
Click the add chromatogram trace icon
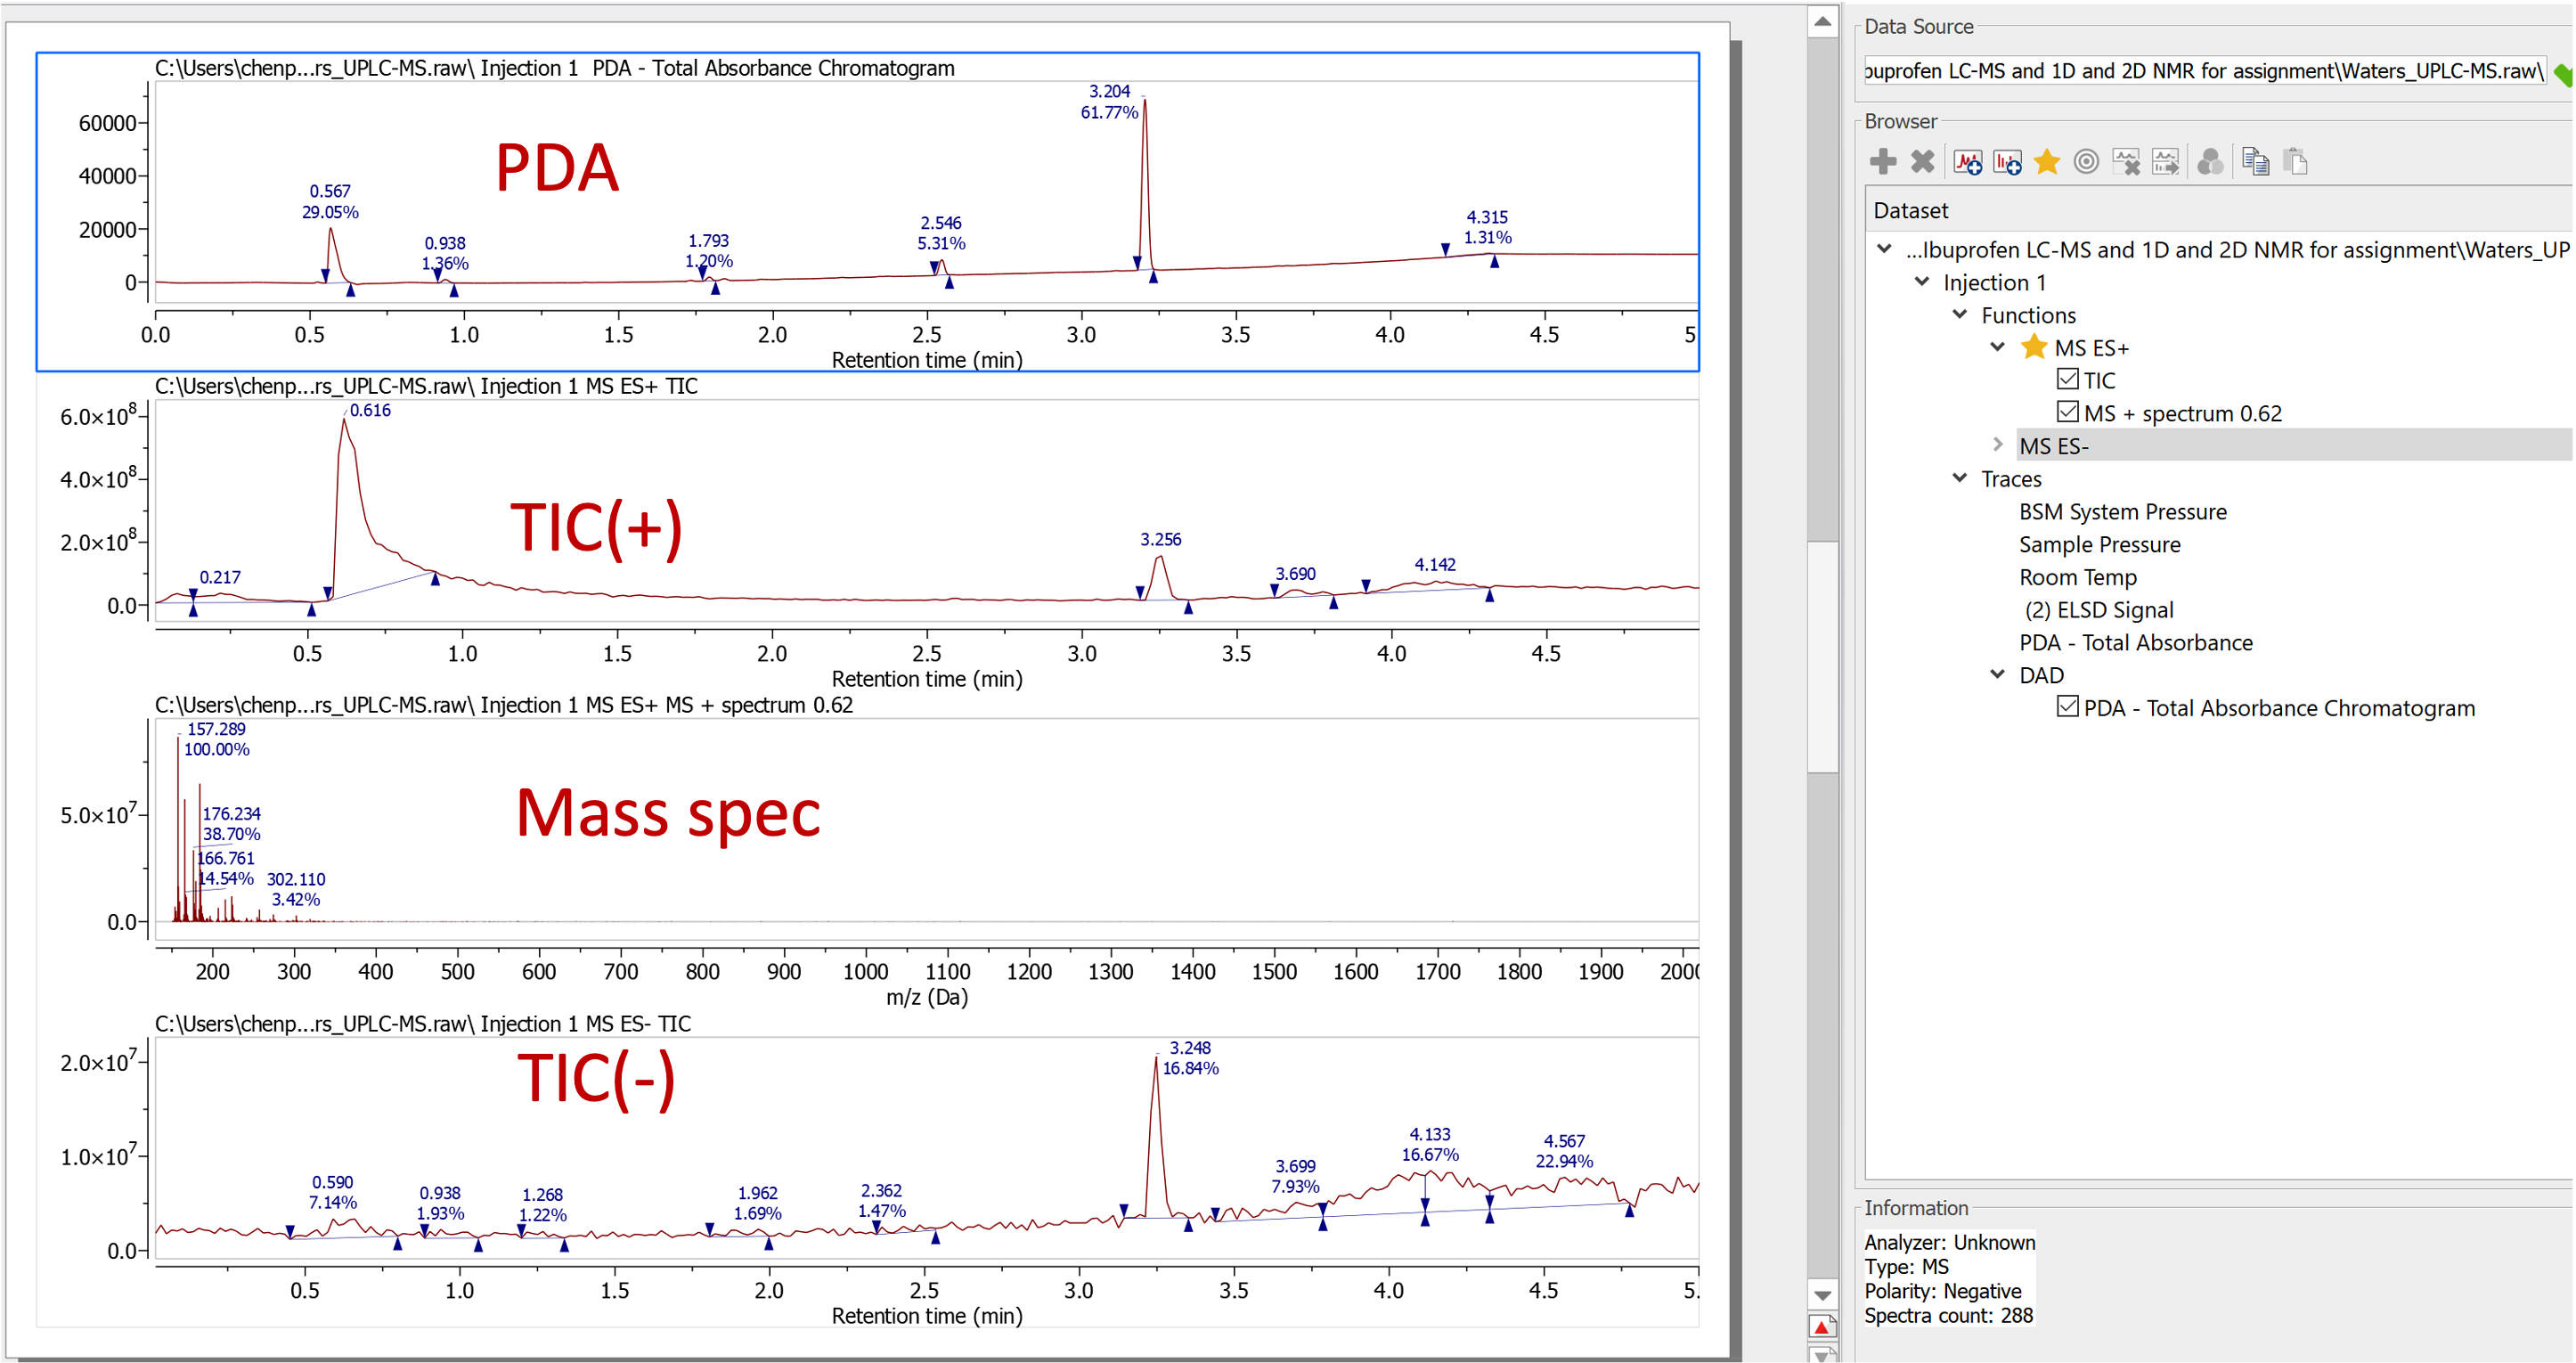[1967, 161]
